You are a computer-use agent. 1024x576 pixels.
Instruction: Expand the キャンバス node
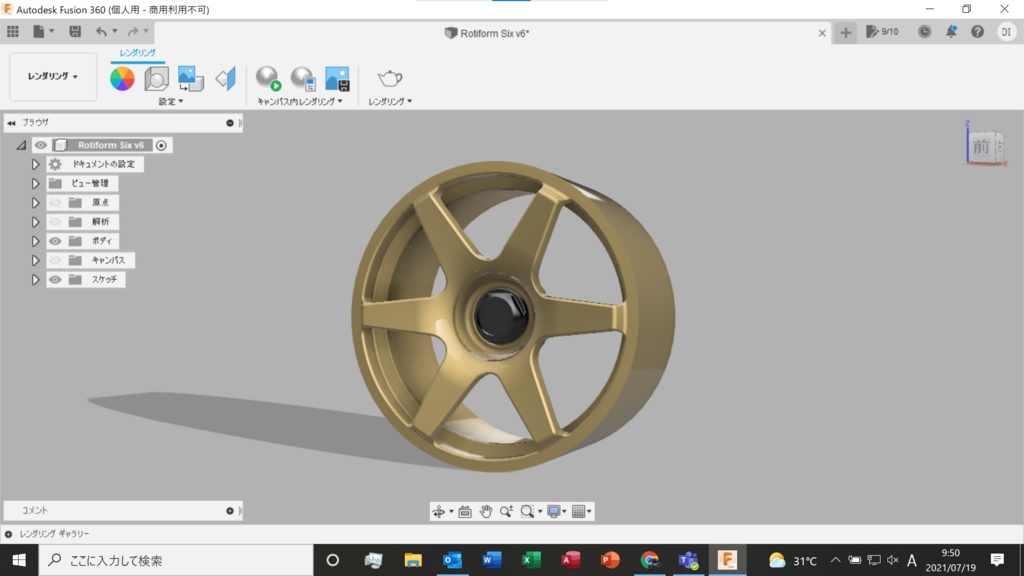point(35,260)
